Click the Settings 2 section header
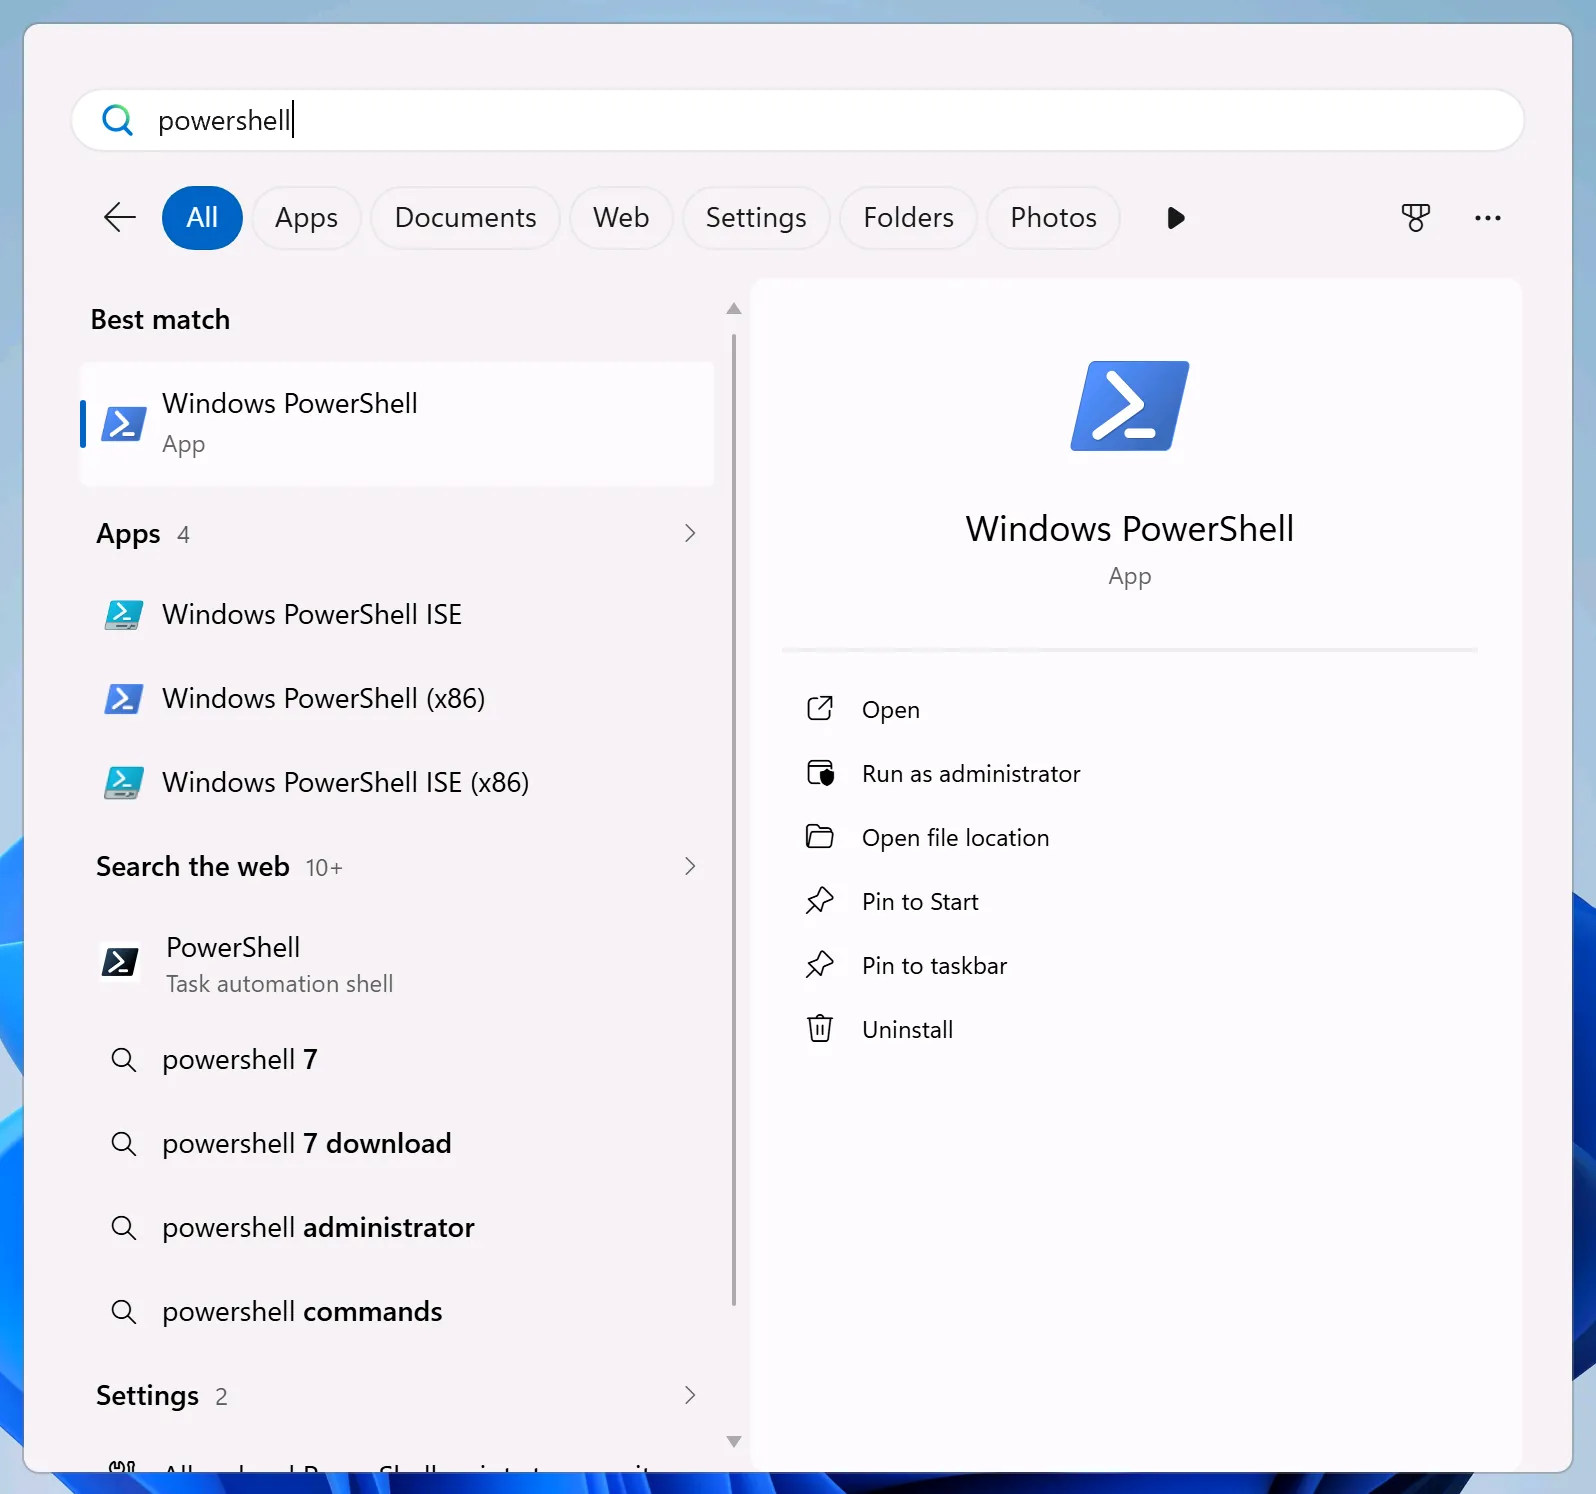1596x1494 pixels. click(162, 1396)
